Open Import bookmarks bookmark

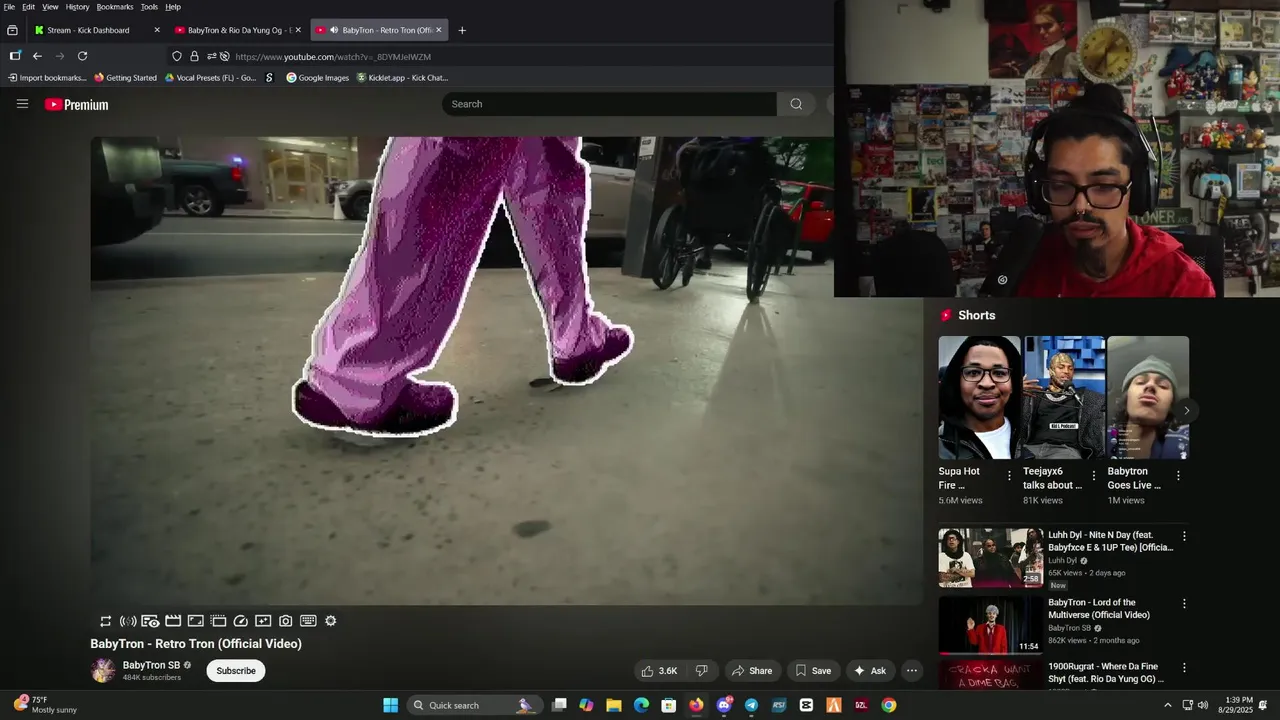(47, 78)
